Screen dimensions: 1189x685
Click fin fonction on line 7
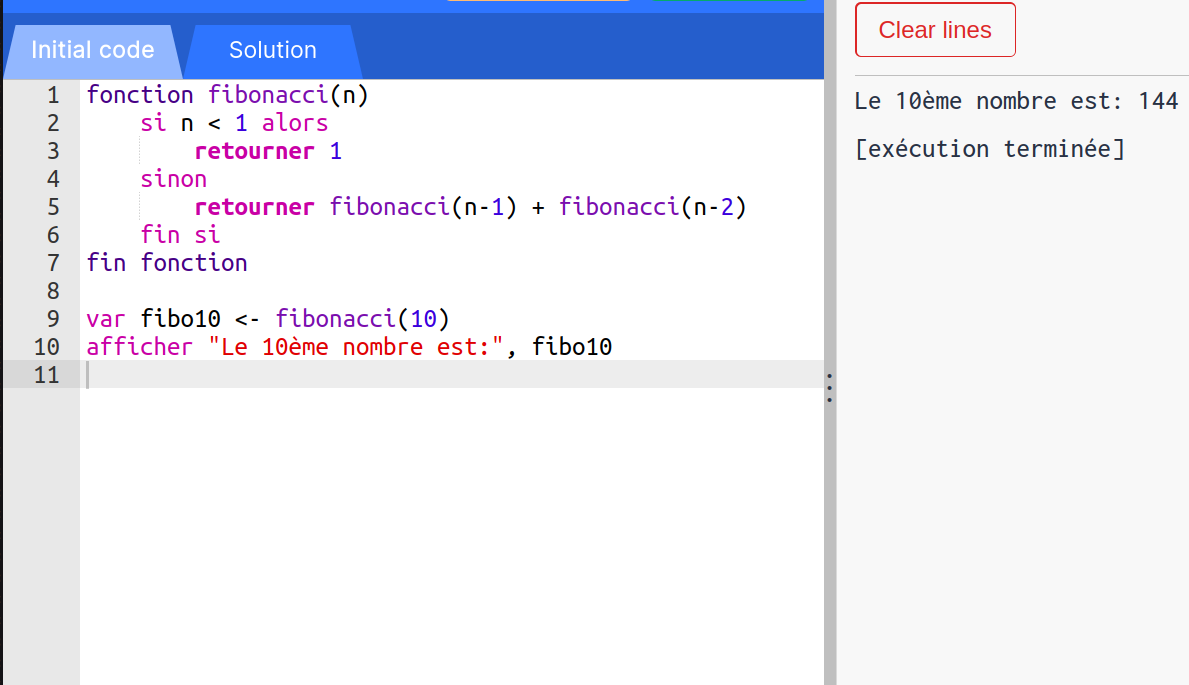167,262
